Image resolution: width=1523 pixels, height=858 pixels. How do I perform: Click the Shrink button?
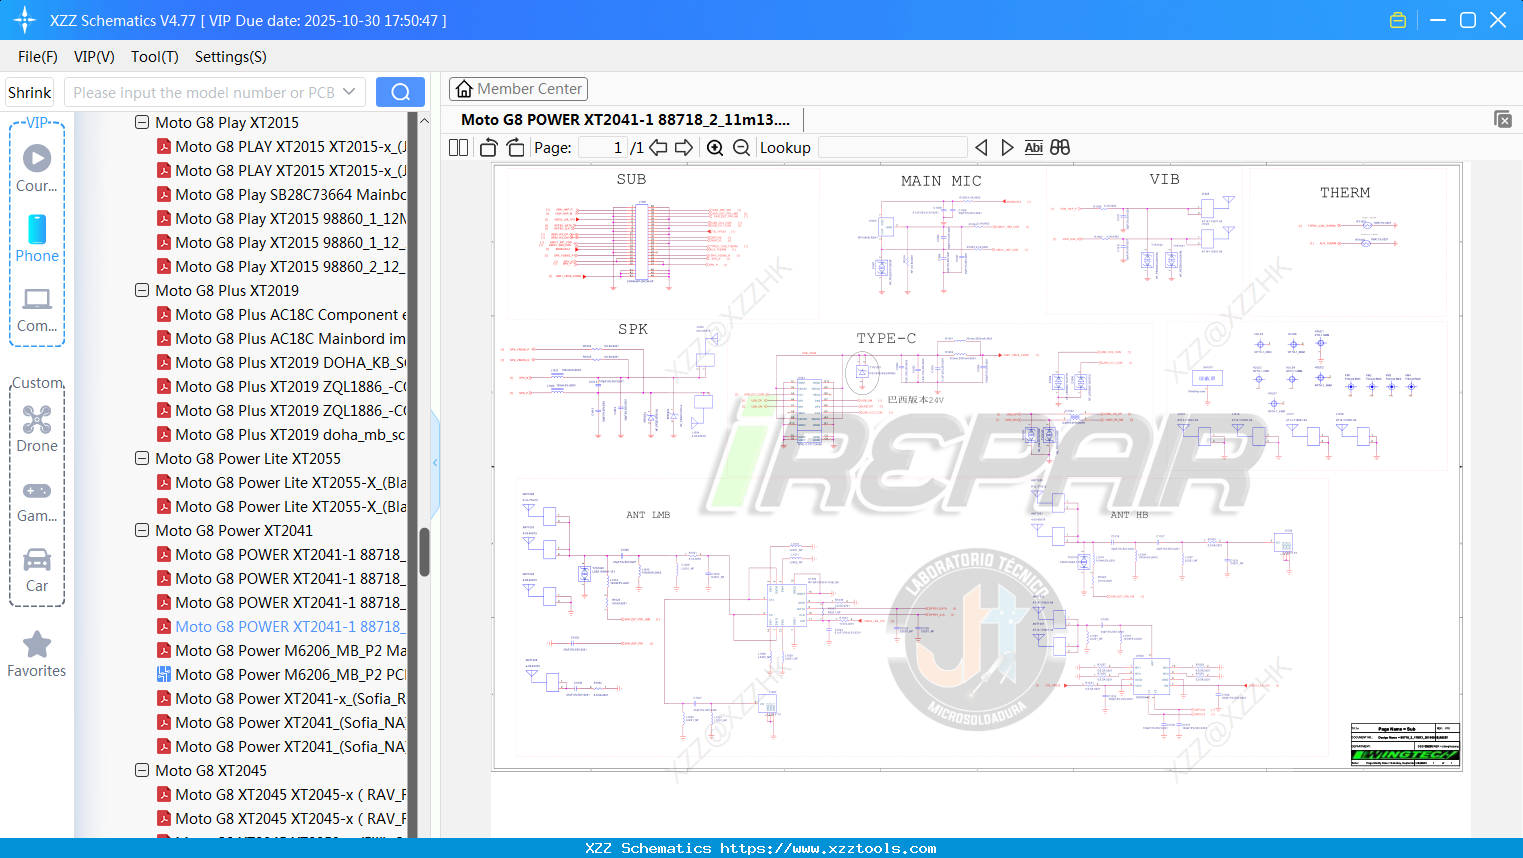click(x=30, y=92)
